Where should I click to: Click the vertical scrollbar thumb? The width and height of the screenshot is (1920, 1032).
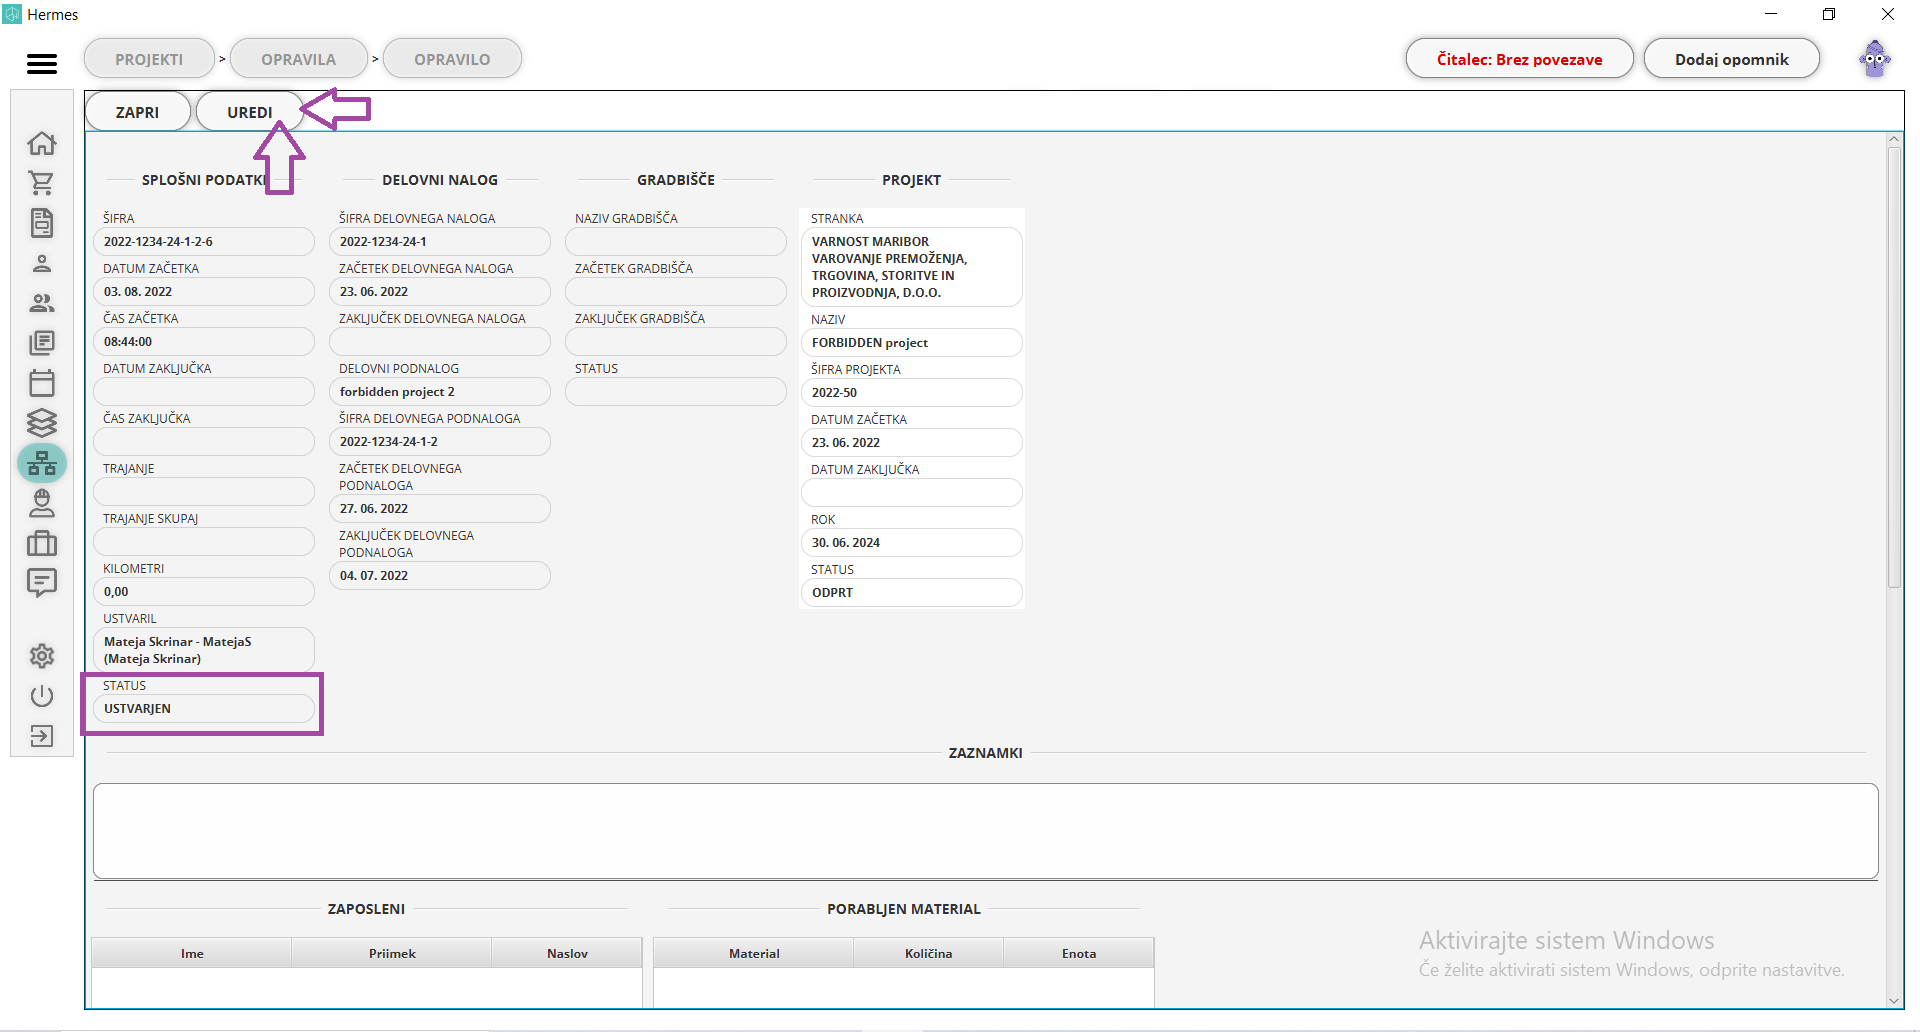(x=1894, y=368)
